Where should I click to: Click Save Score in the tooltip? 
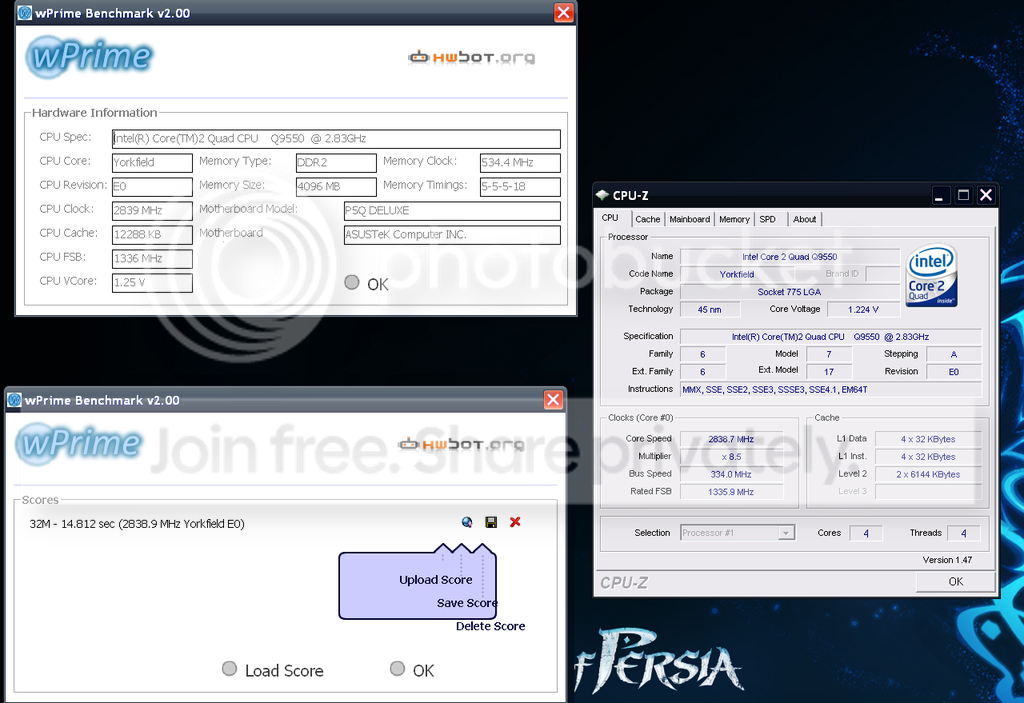(467, 603)
